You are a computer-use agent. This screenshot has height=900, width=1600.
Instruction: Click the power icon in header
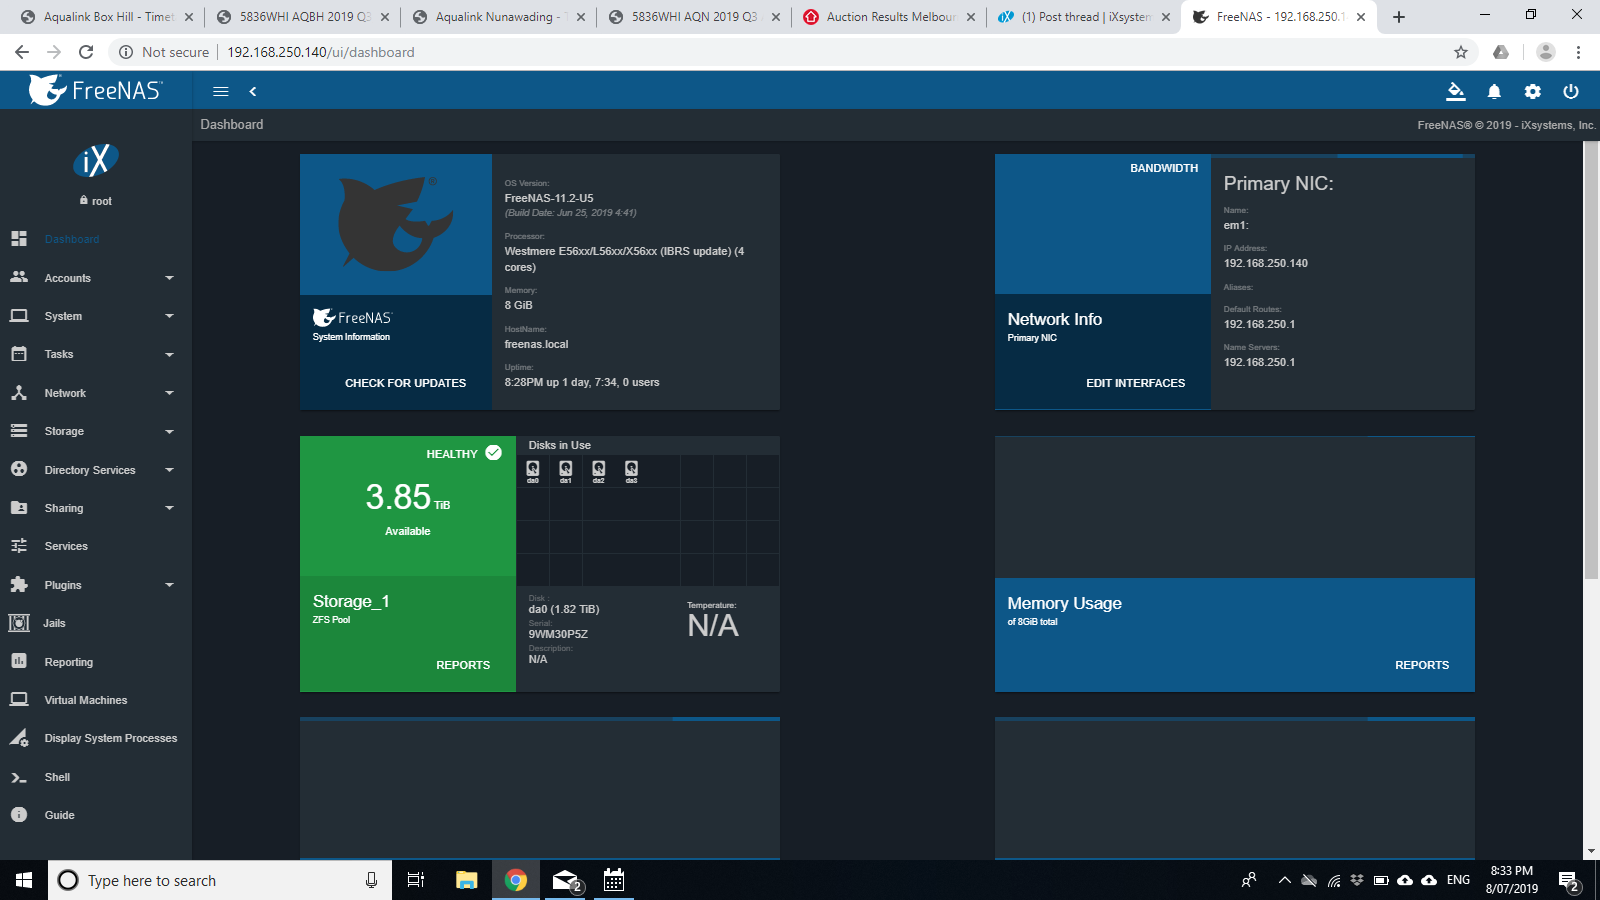[1571, 91]
